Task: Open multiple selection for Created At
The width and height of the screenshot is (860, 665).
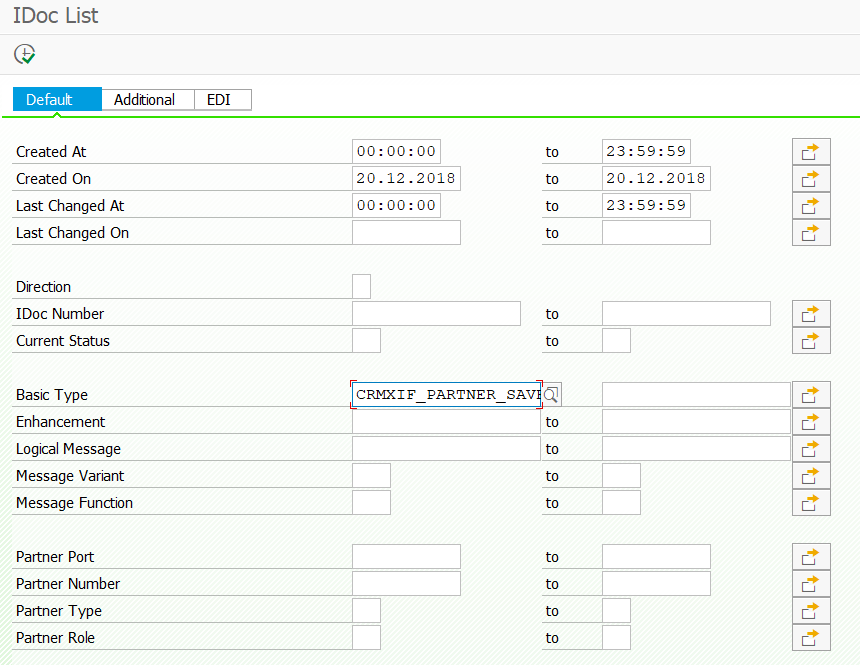Action: (811, 152)
